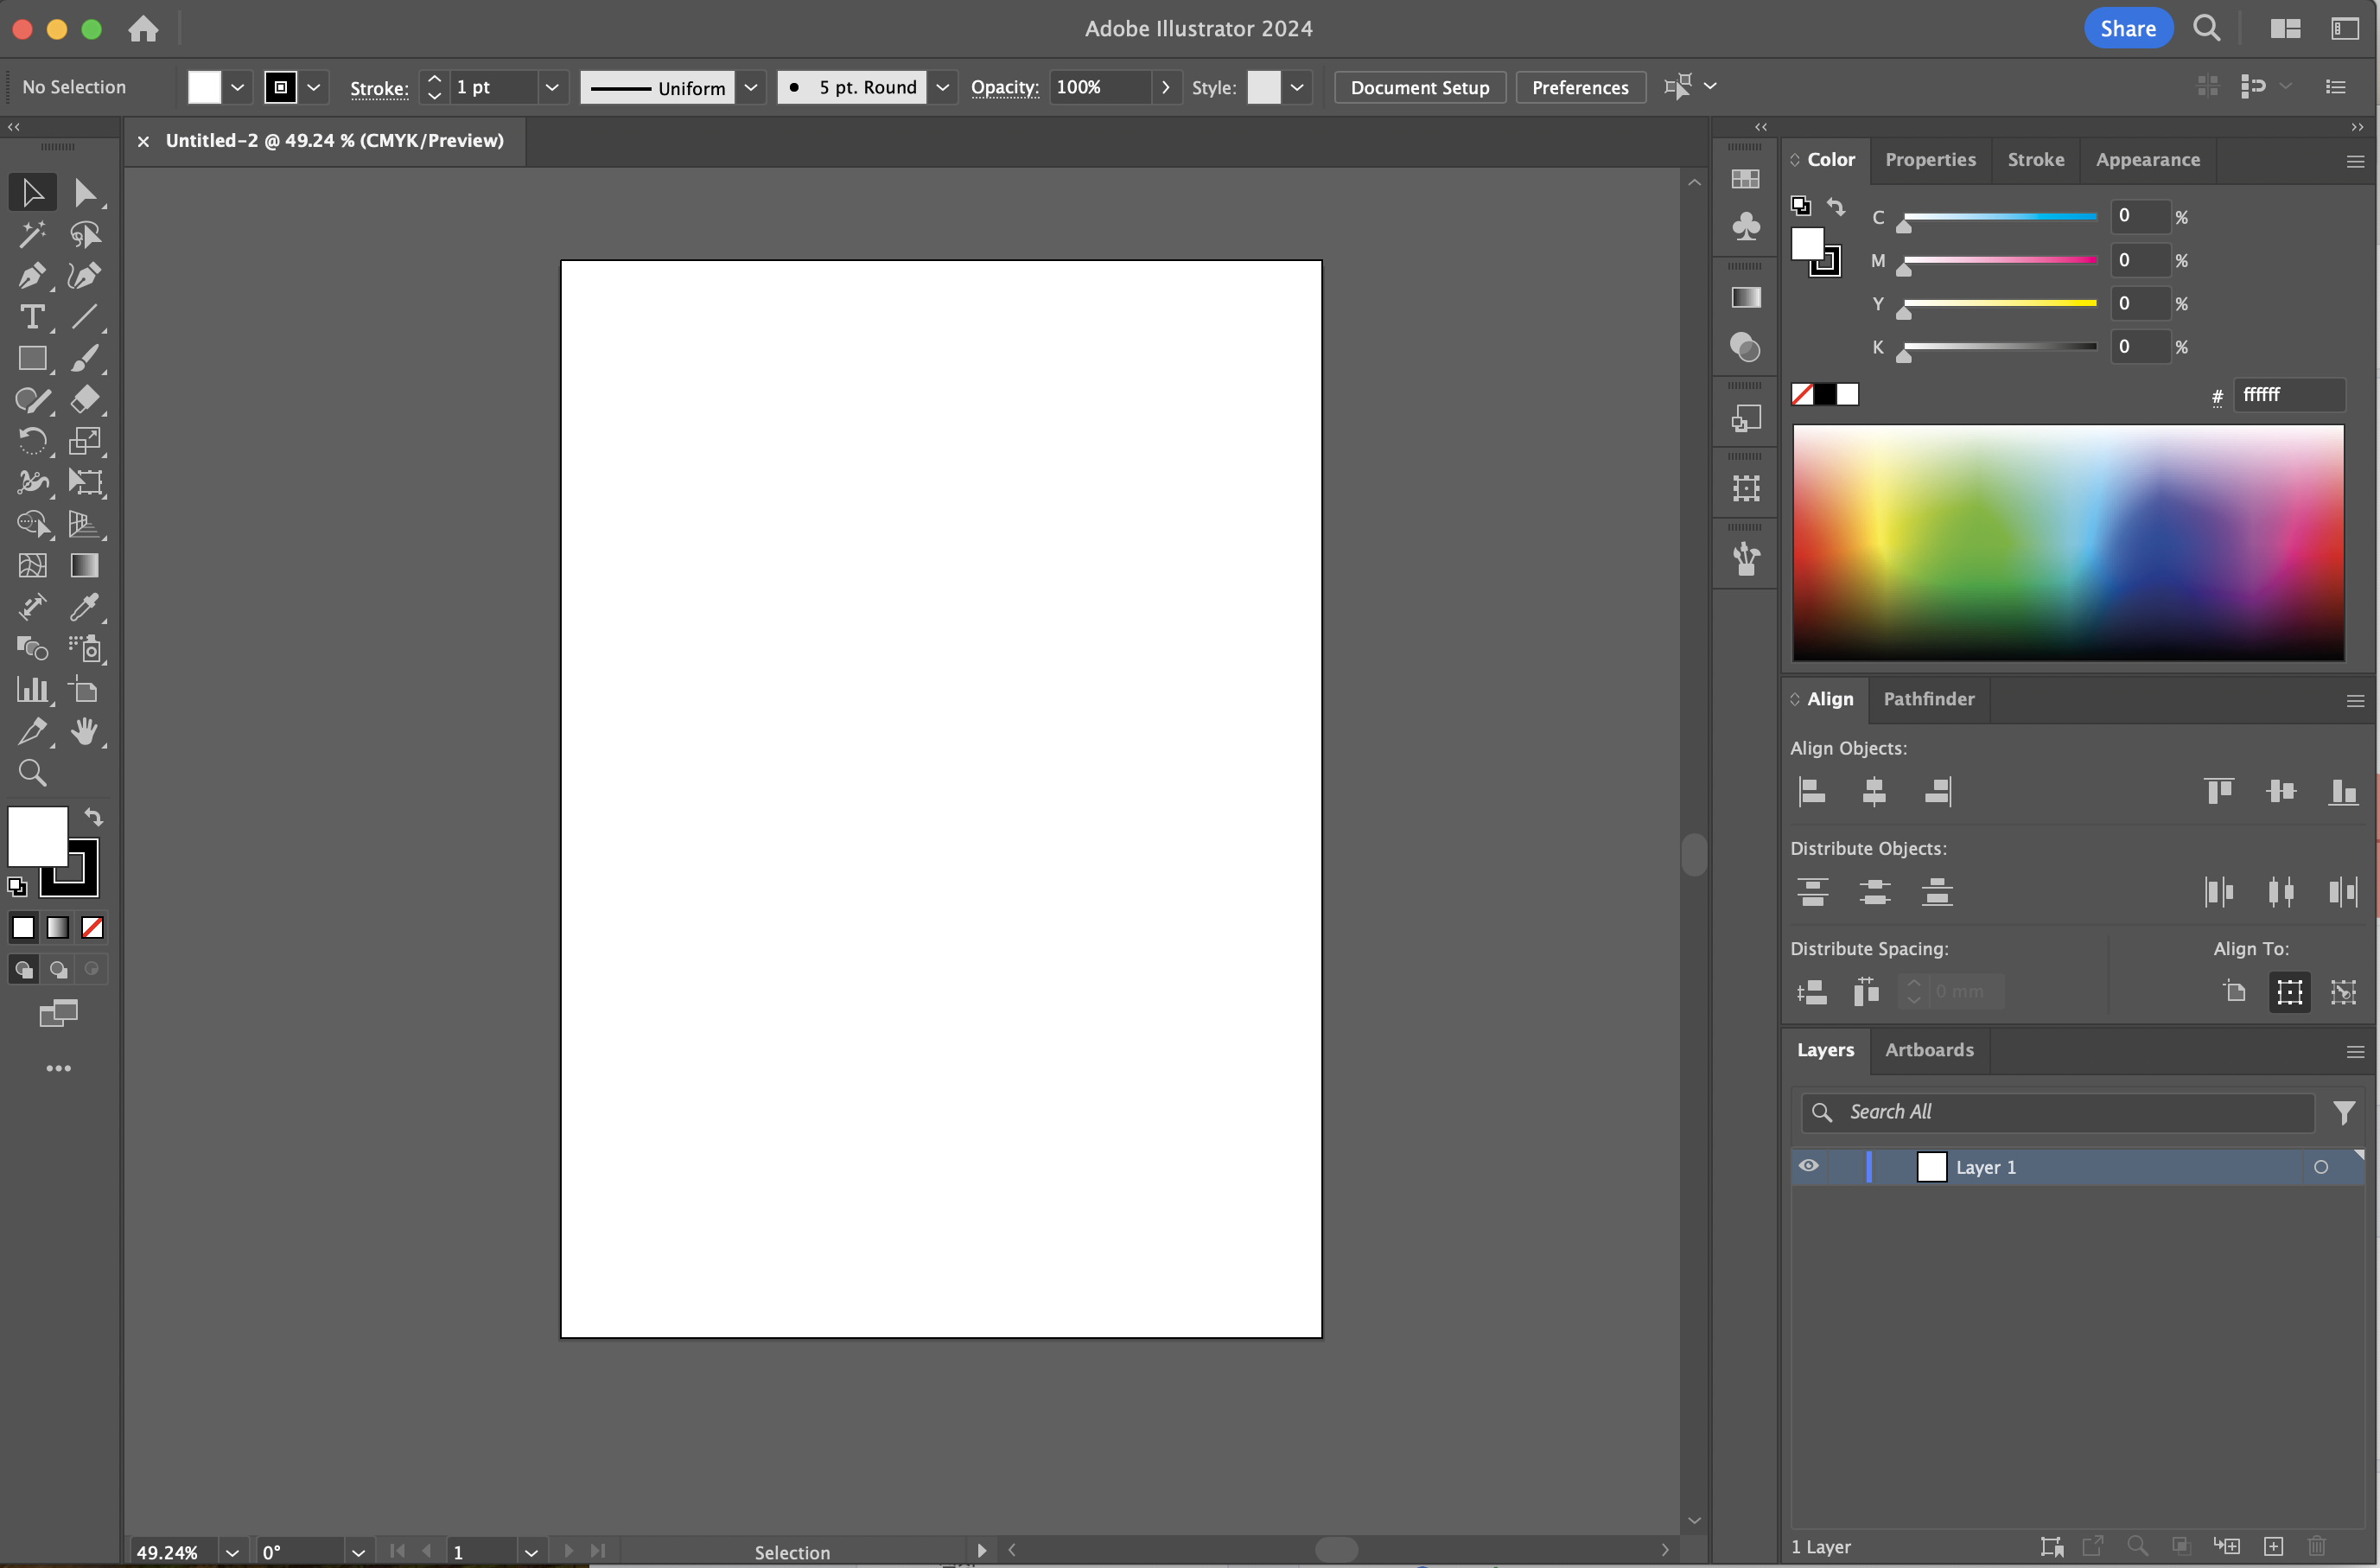Open the stroke weight dropdown

tap(551, 87)
